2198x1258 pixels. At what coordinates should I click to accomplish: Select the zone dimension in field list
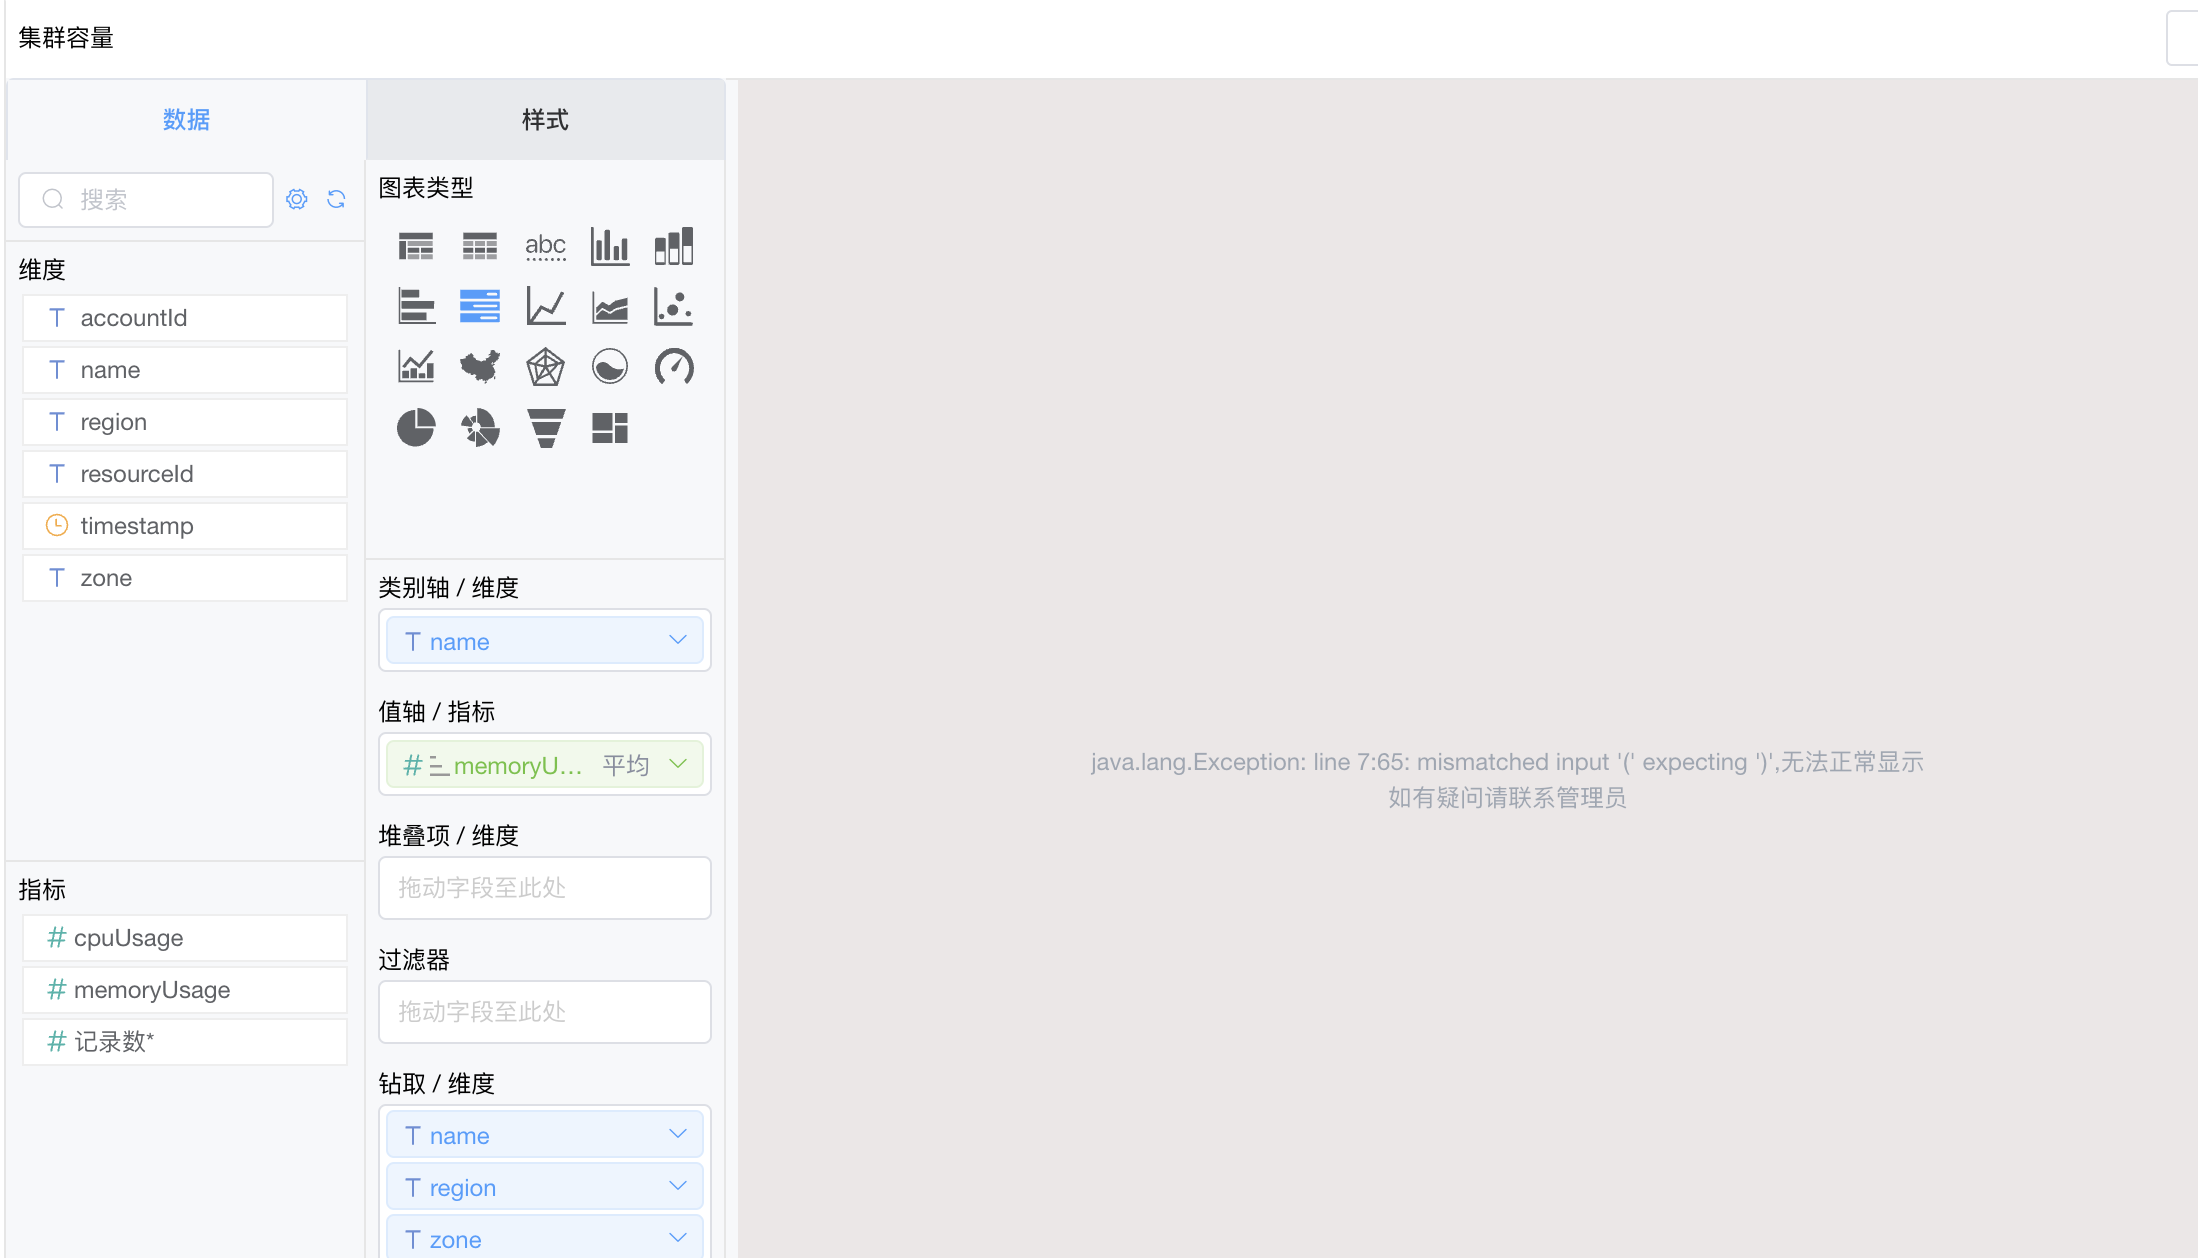(185, 578)
